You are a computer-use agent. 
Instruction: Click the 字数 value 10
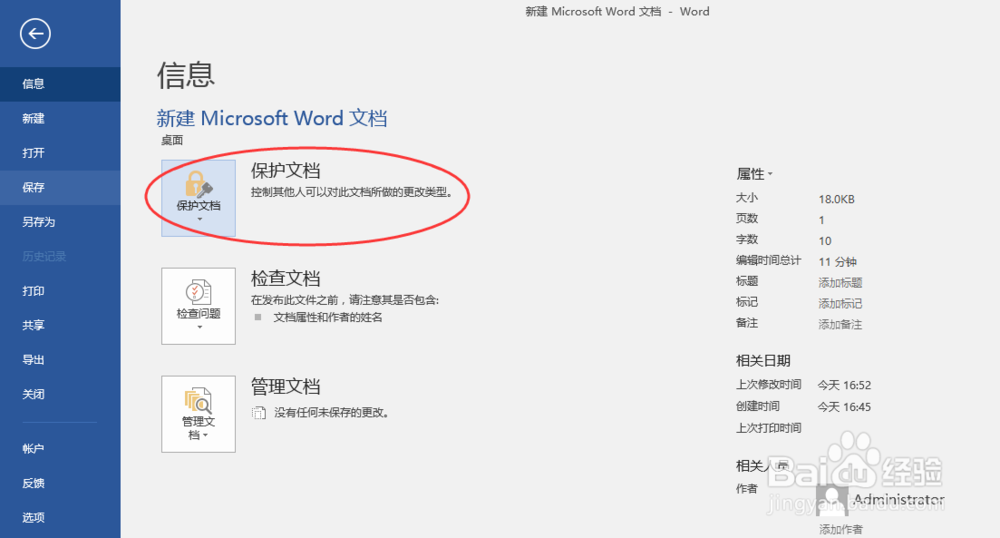point(825,241)
